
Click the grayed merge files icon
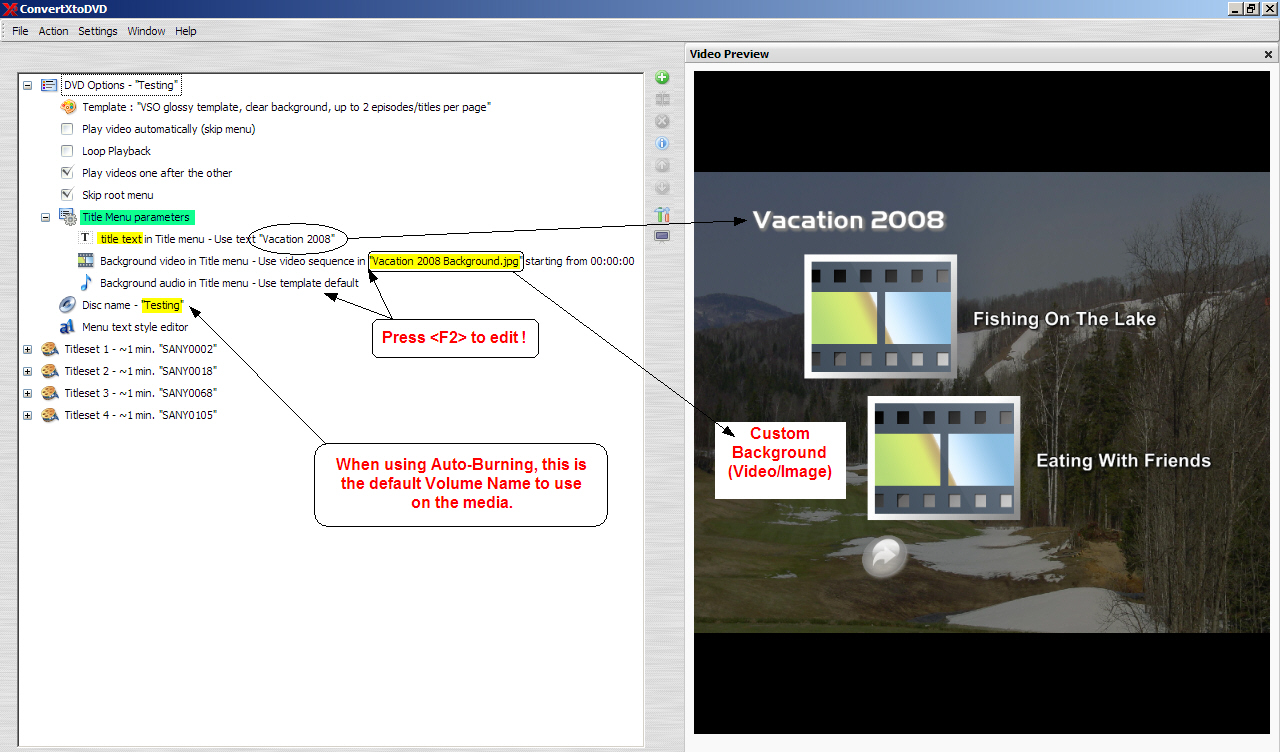[662, 99]
